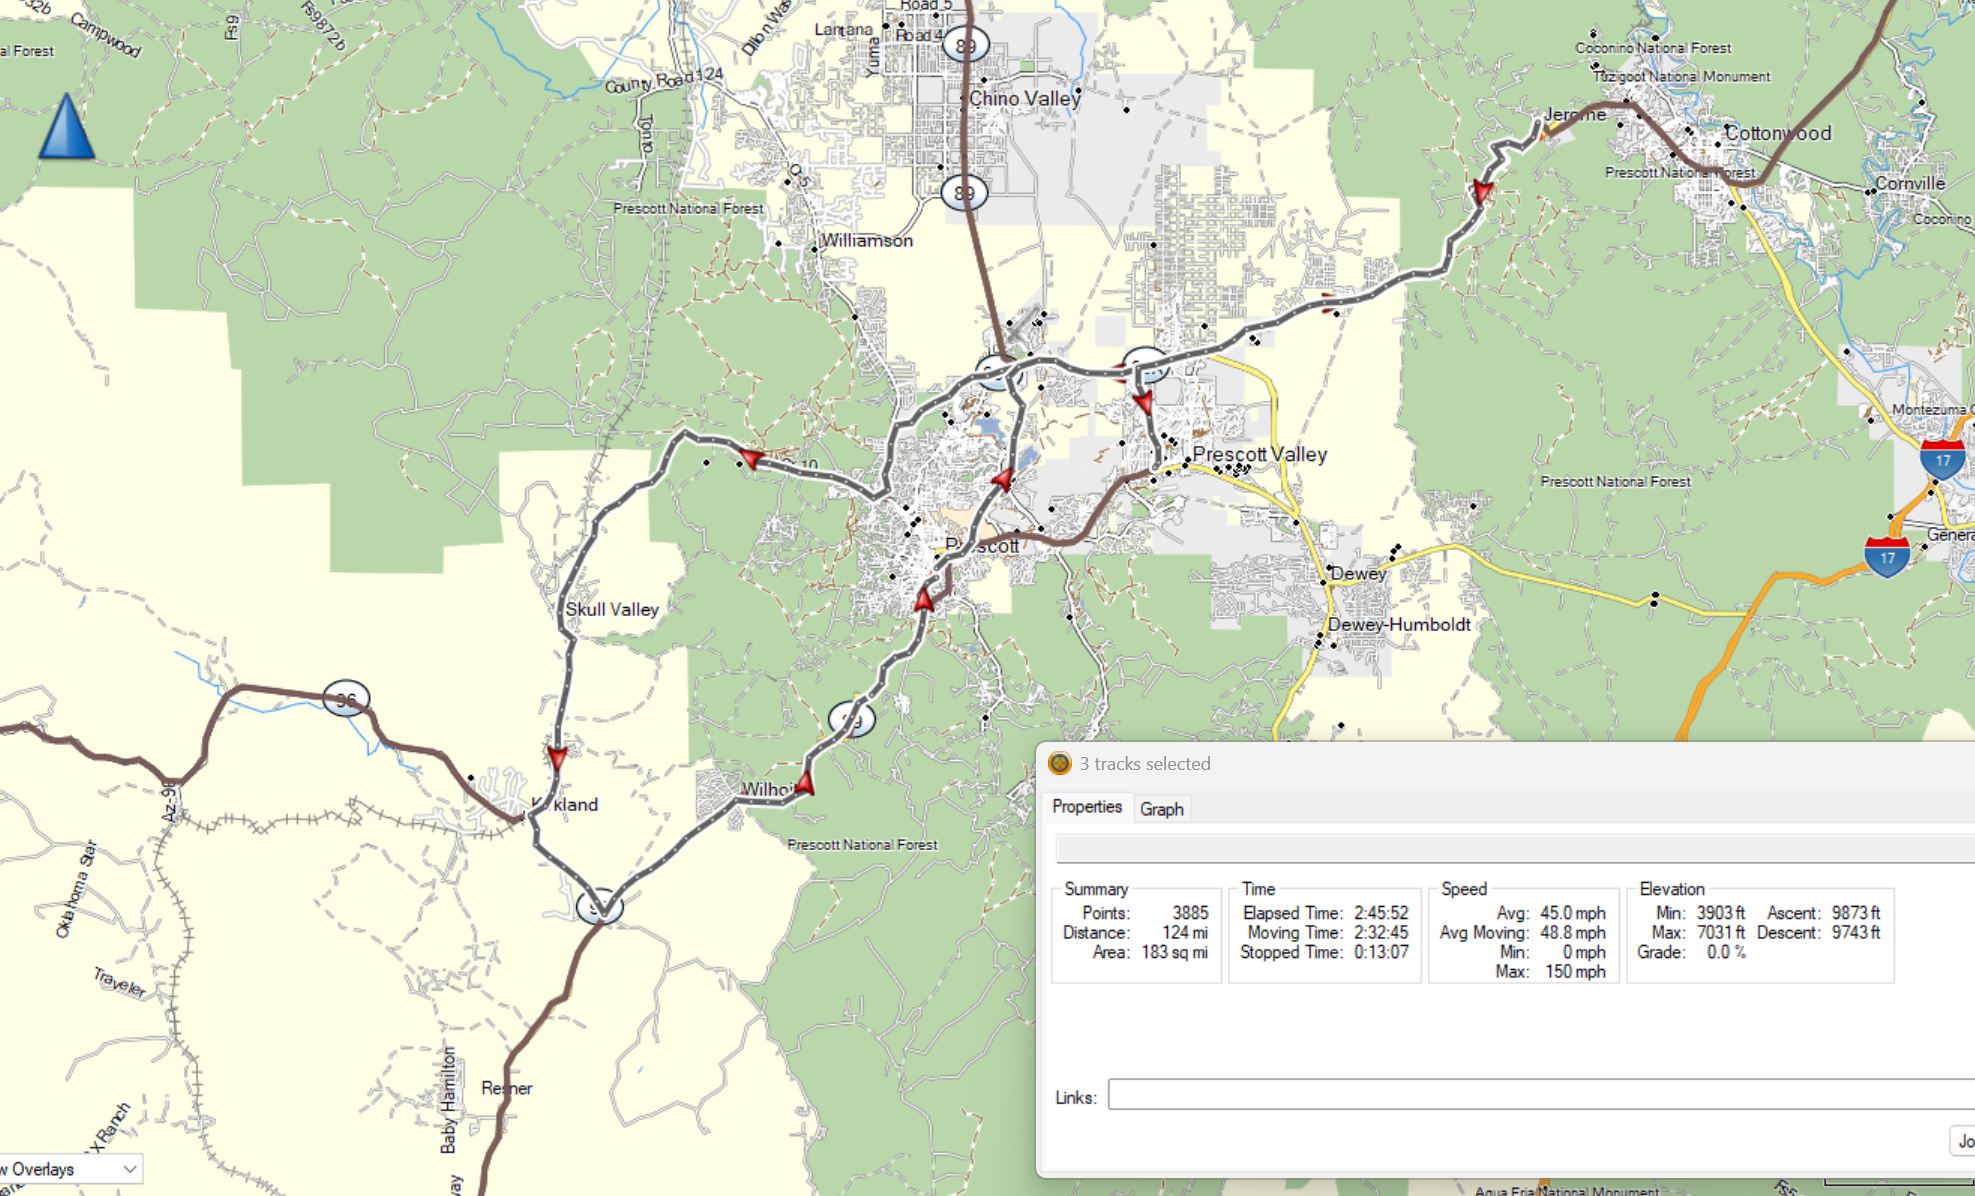This screenshot has width=1975, height=1196.
Task: Click the Dewey-Humboldt town label
Action: (1398, 625)
